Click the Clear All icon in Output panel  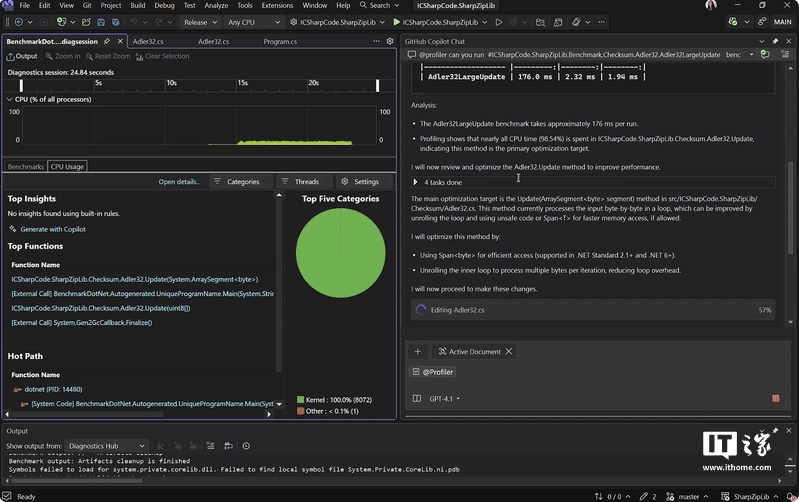click(210, 446)
